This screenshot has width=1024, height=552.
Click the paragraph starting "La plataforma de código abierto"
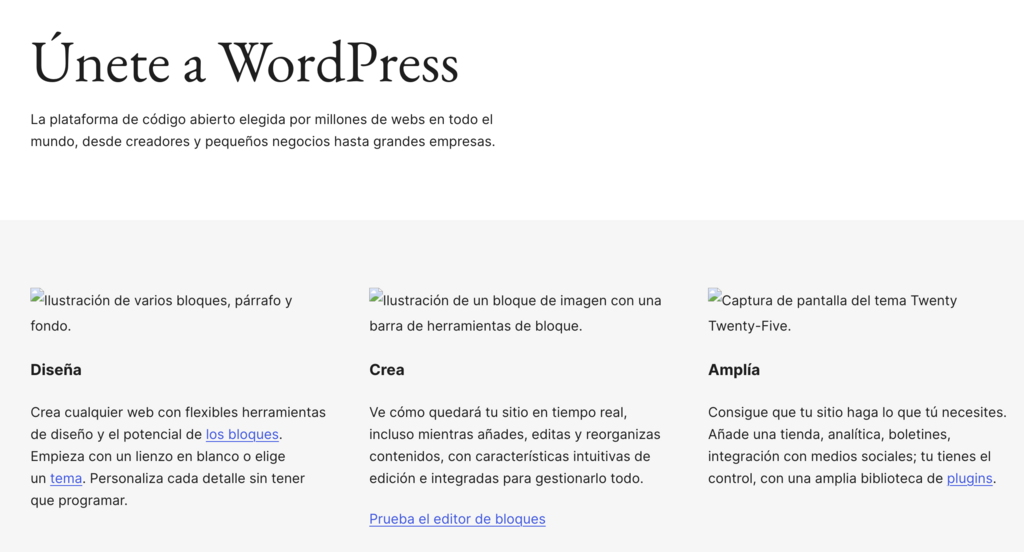[263, 130]
